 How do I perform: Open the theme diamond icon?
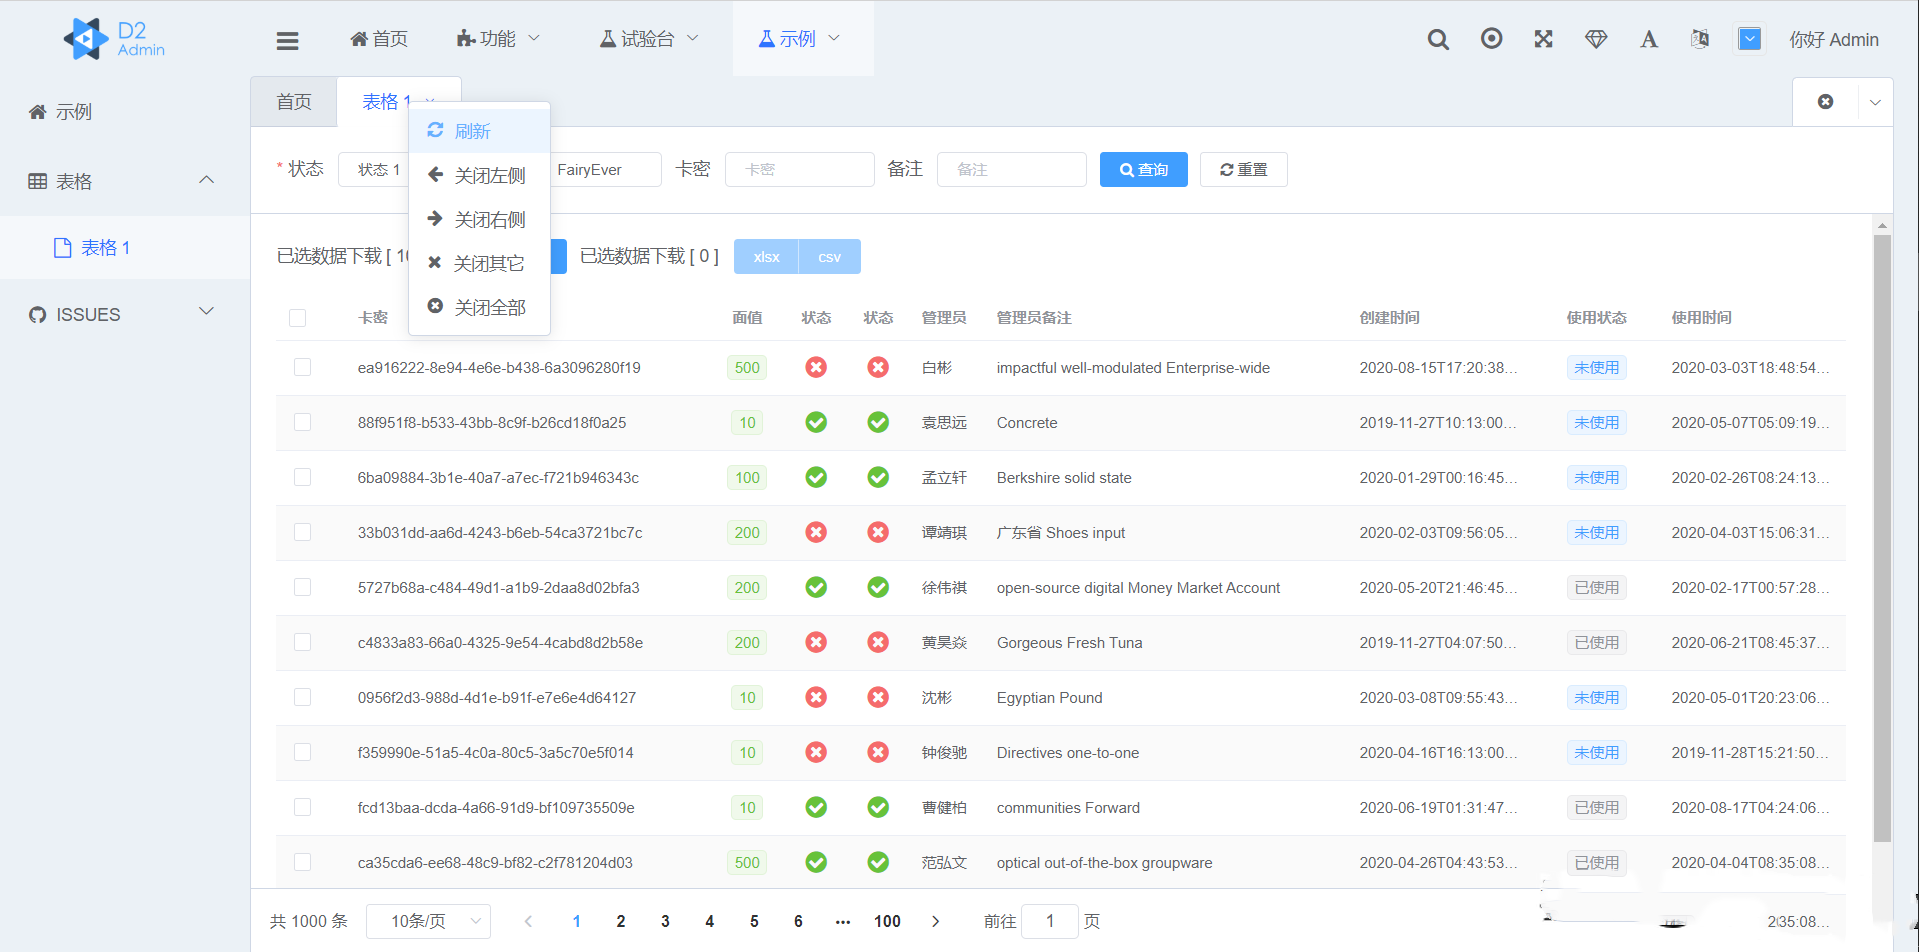(x=1596, y=40)
